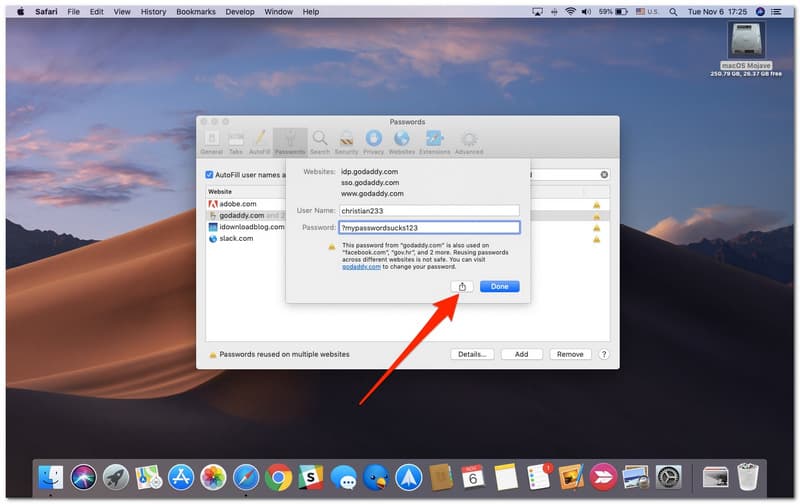
Task: Open Messages from the Dock
Action: pos(343,477)
